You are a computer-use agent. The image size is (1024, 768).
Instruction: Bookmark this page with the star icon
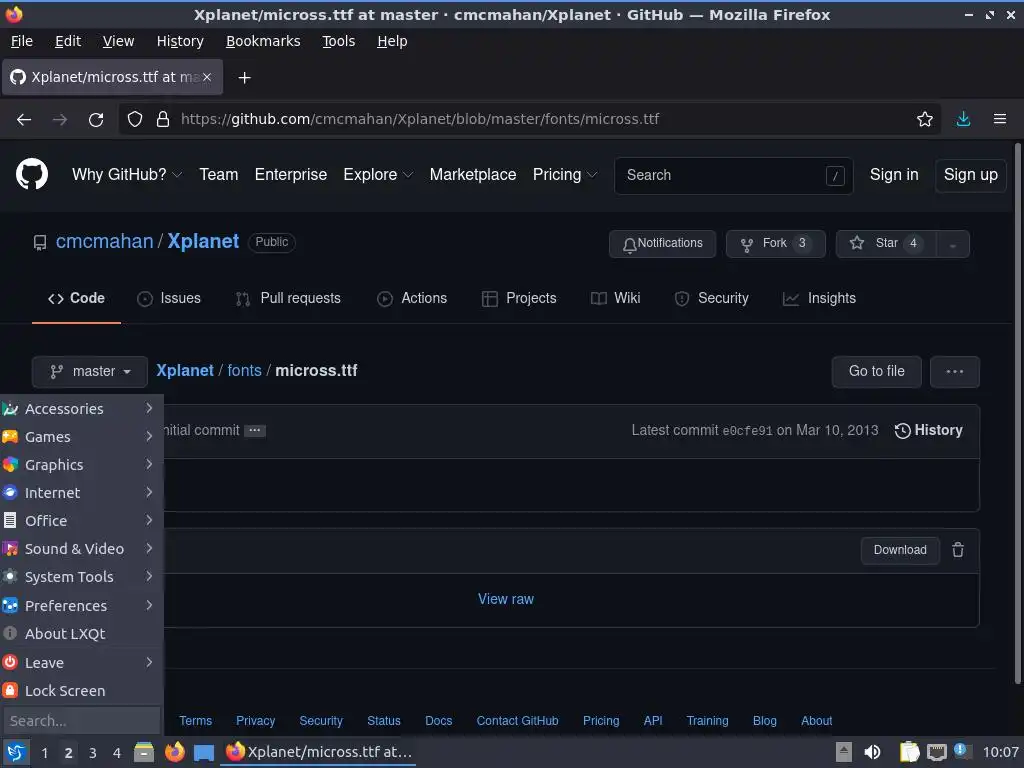tap(925, 120)
